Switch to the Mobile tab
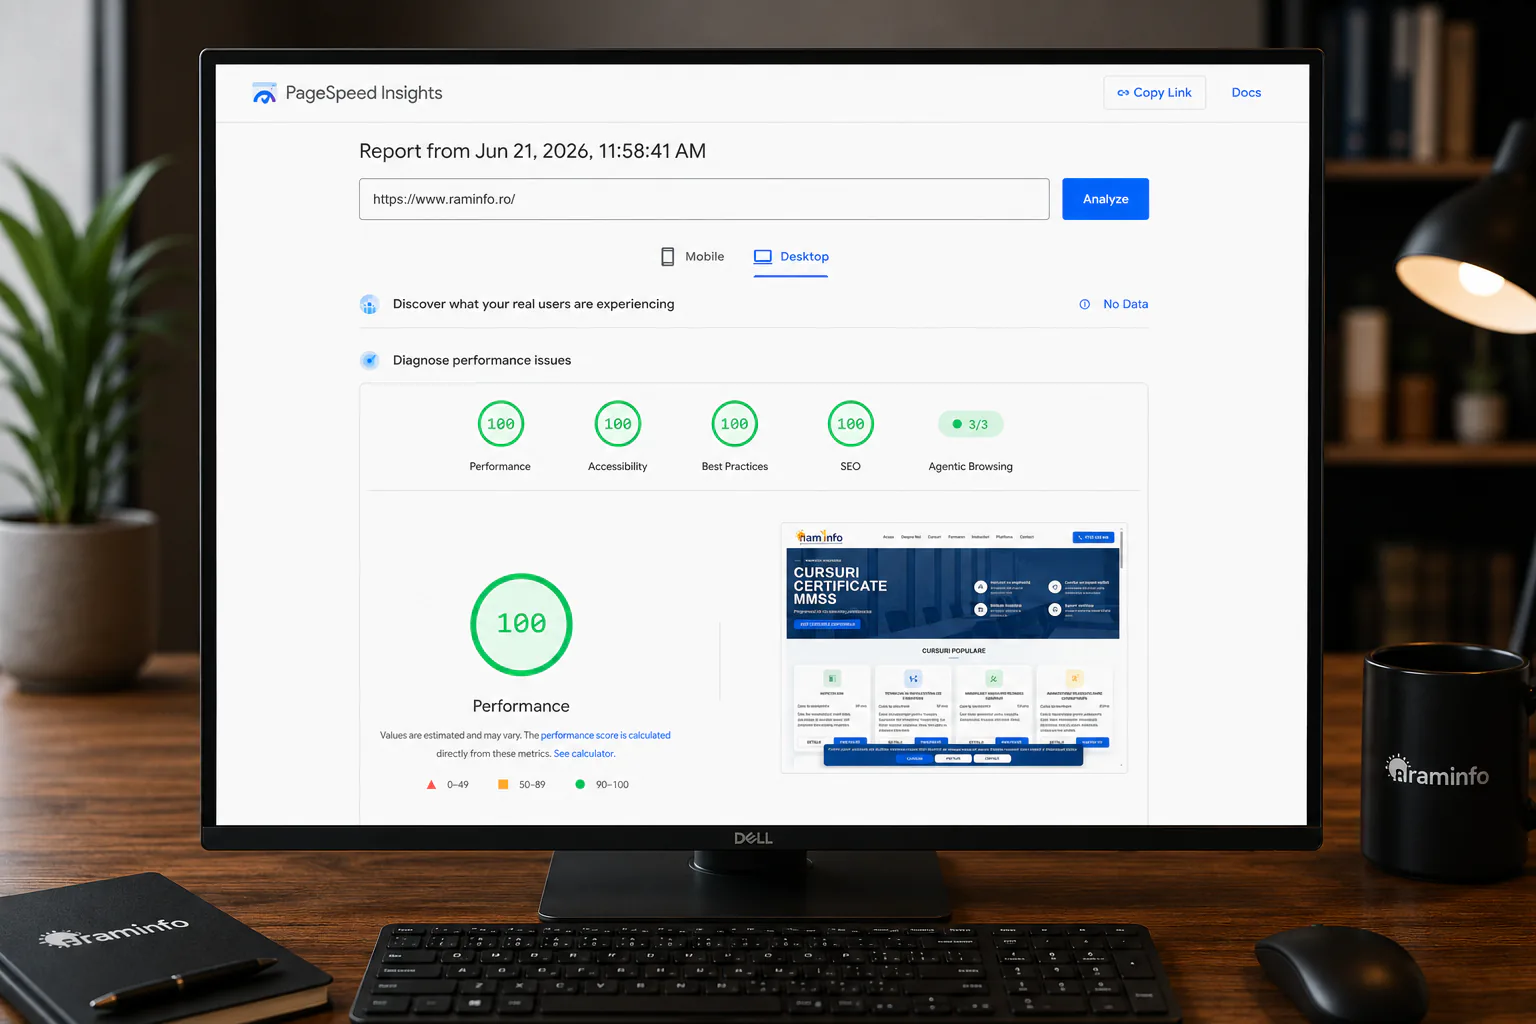This screenshot has height=1024, width=1536. [692, 257]
